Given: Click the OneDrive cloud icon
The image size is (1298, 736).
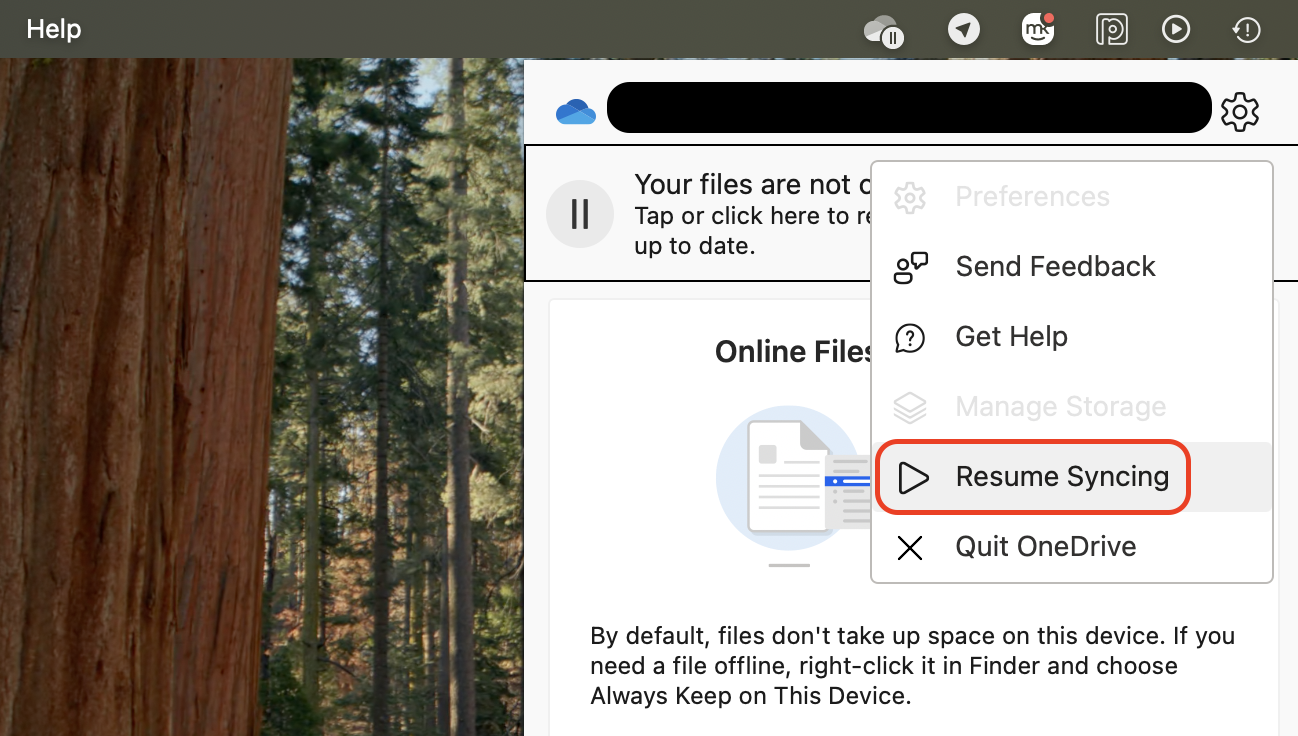Looking at the screenshot, I should coord(576,112).
